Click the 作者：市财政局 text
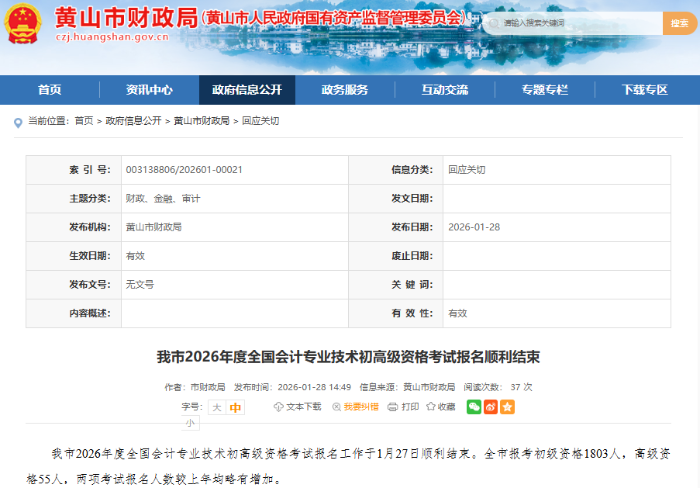This screenshot has height=488, width=700. [195, 387]
